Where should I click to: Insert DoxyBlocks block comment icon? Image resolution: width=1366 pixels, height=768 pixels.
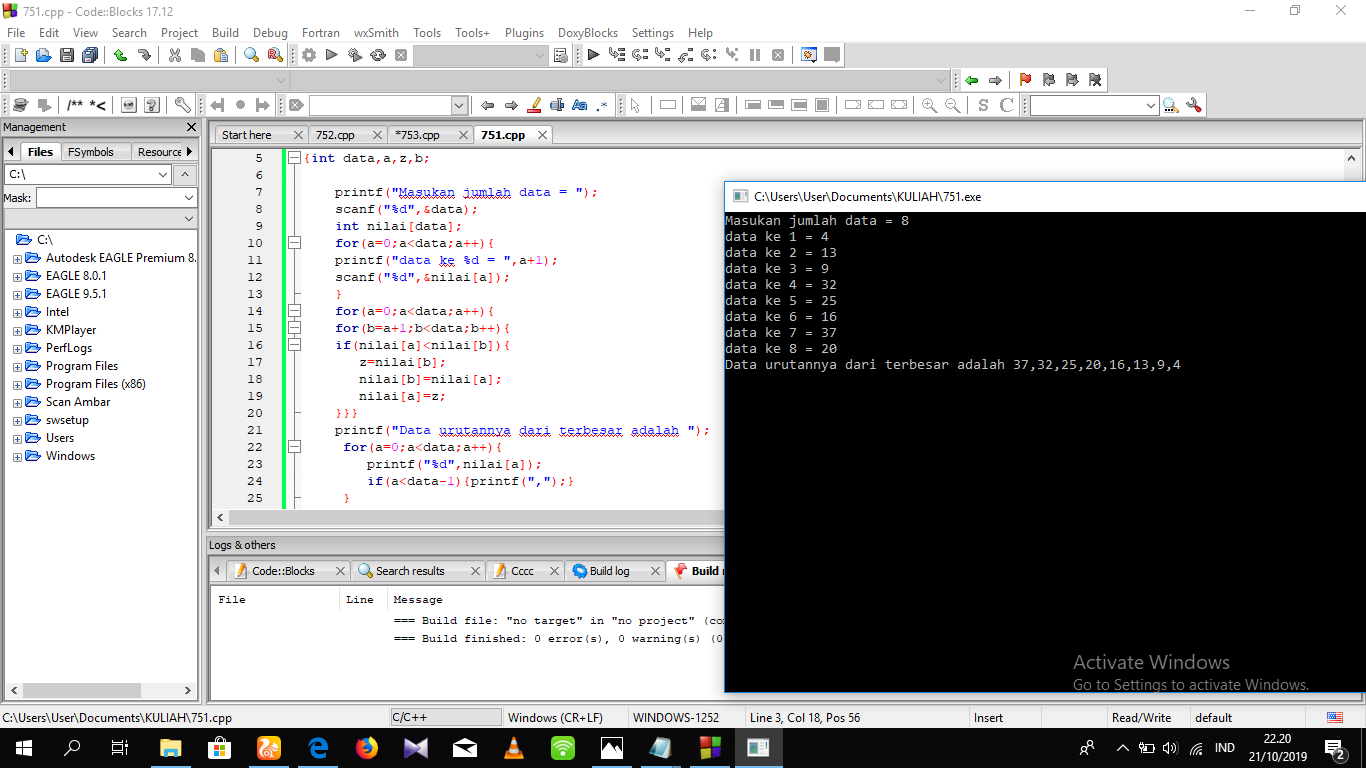click(75, 104)
